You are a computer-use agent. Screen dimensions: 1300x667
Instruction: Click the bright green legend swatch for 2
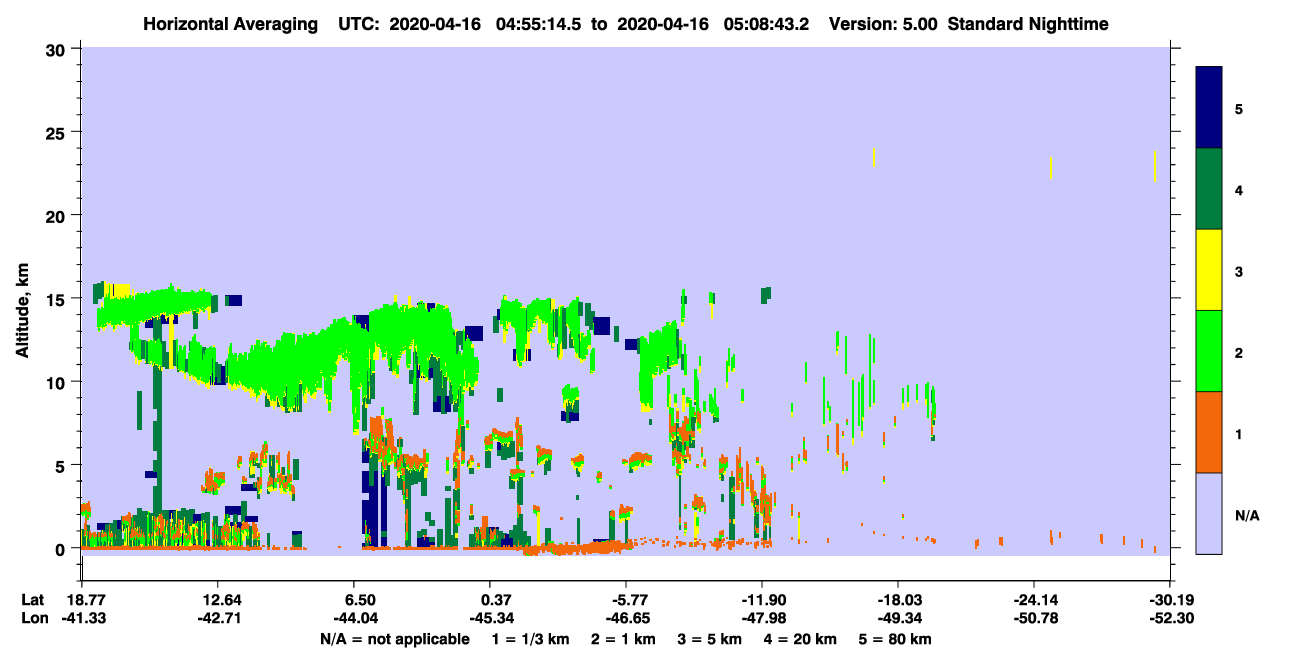pos(1209,351)
